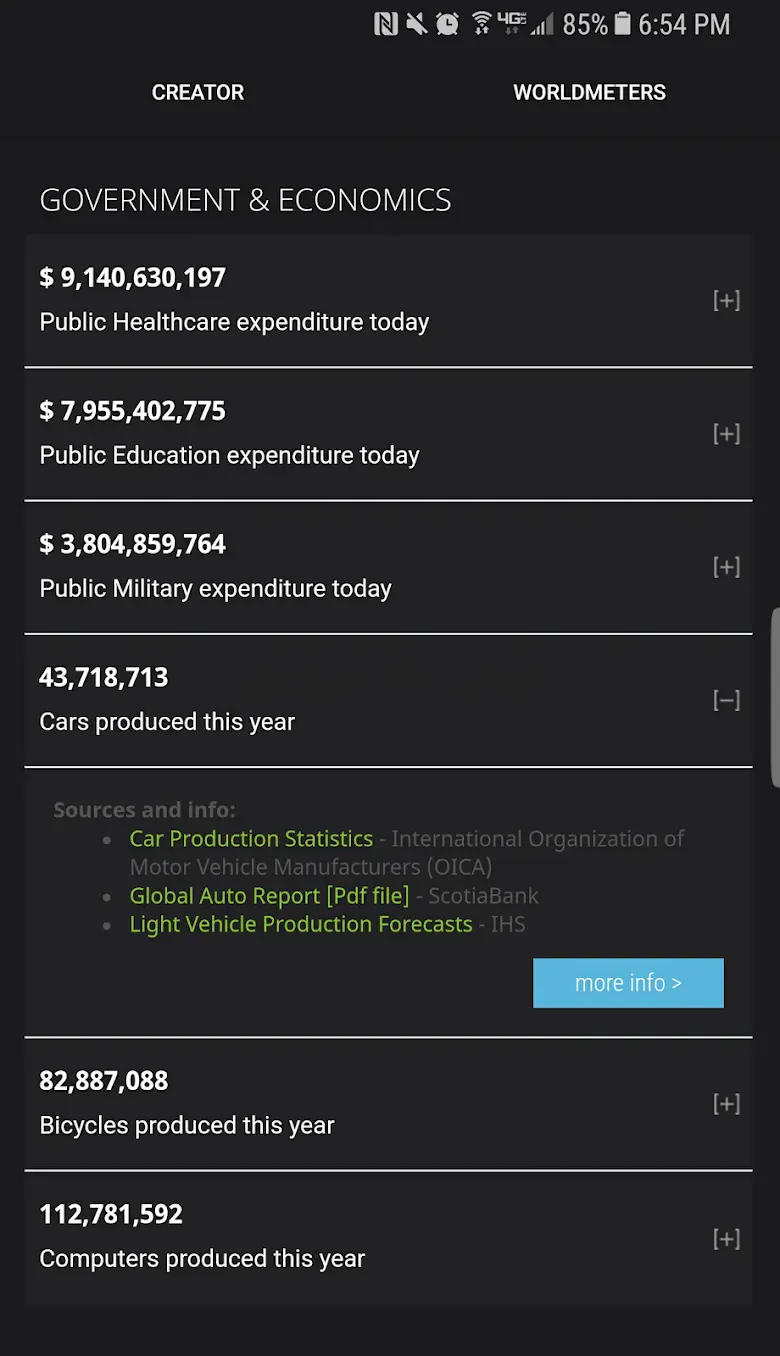
Task: Collapse the Cars produced this year section
Action: pyautogui.click(x=726, y=700)
